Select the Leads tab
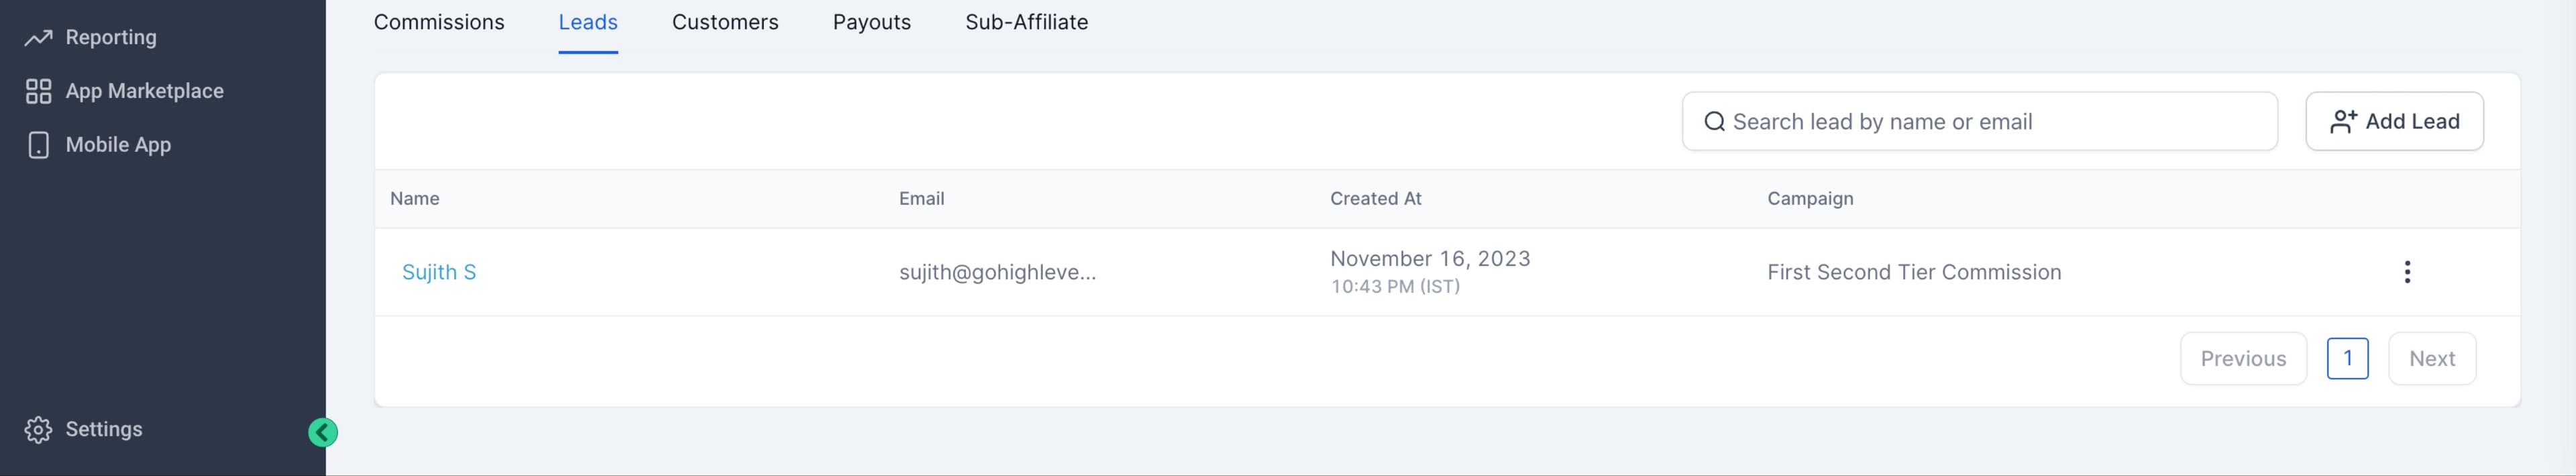 coord(588,22)
